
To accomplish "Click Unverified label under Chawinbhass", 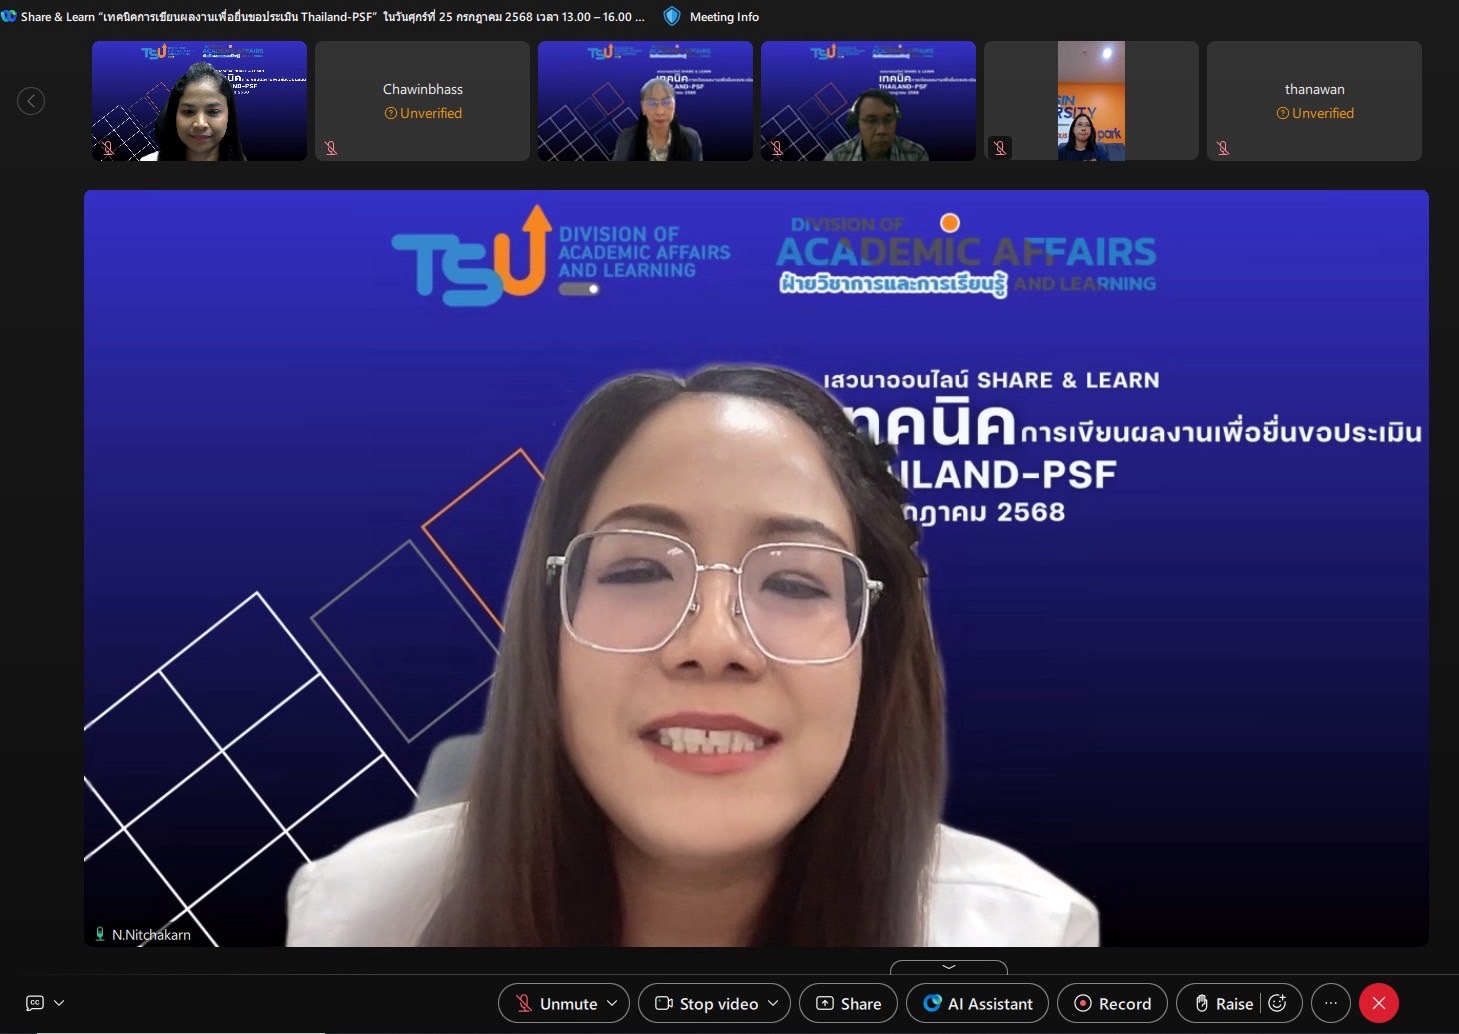I will [x=423, y=113].
